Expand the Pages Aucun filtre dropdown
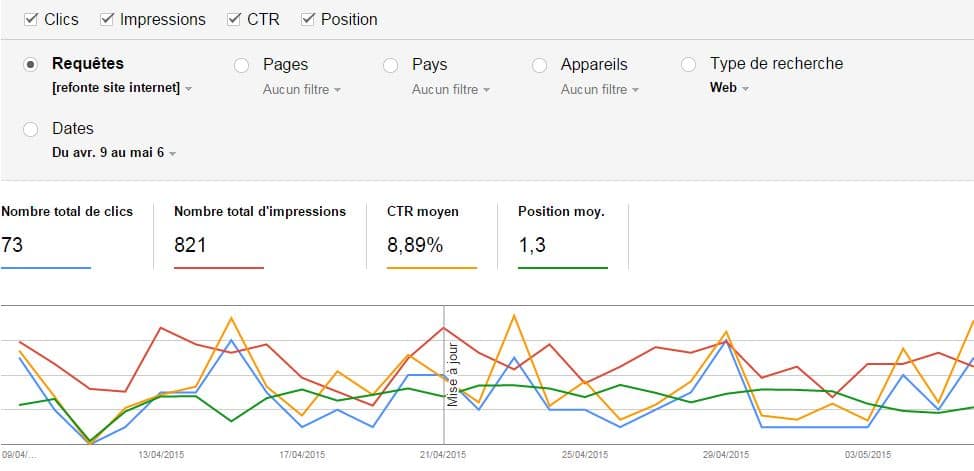Screen dimensions: 974x471 point(302,89)
